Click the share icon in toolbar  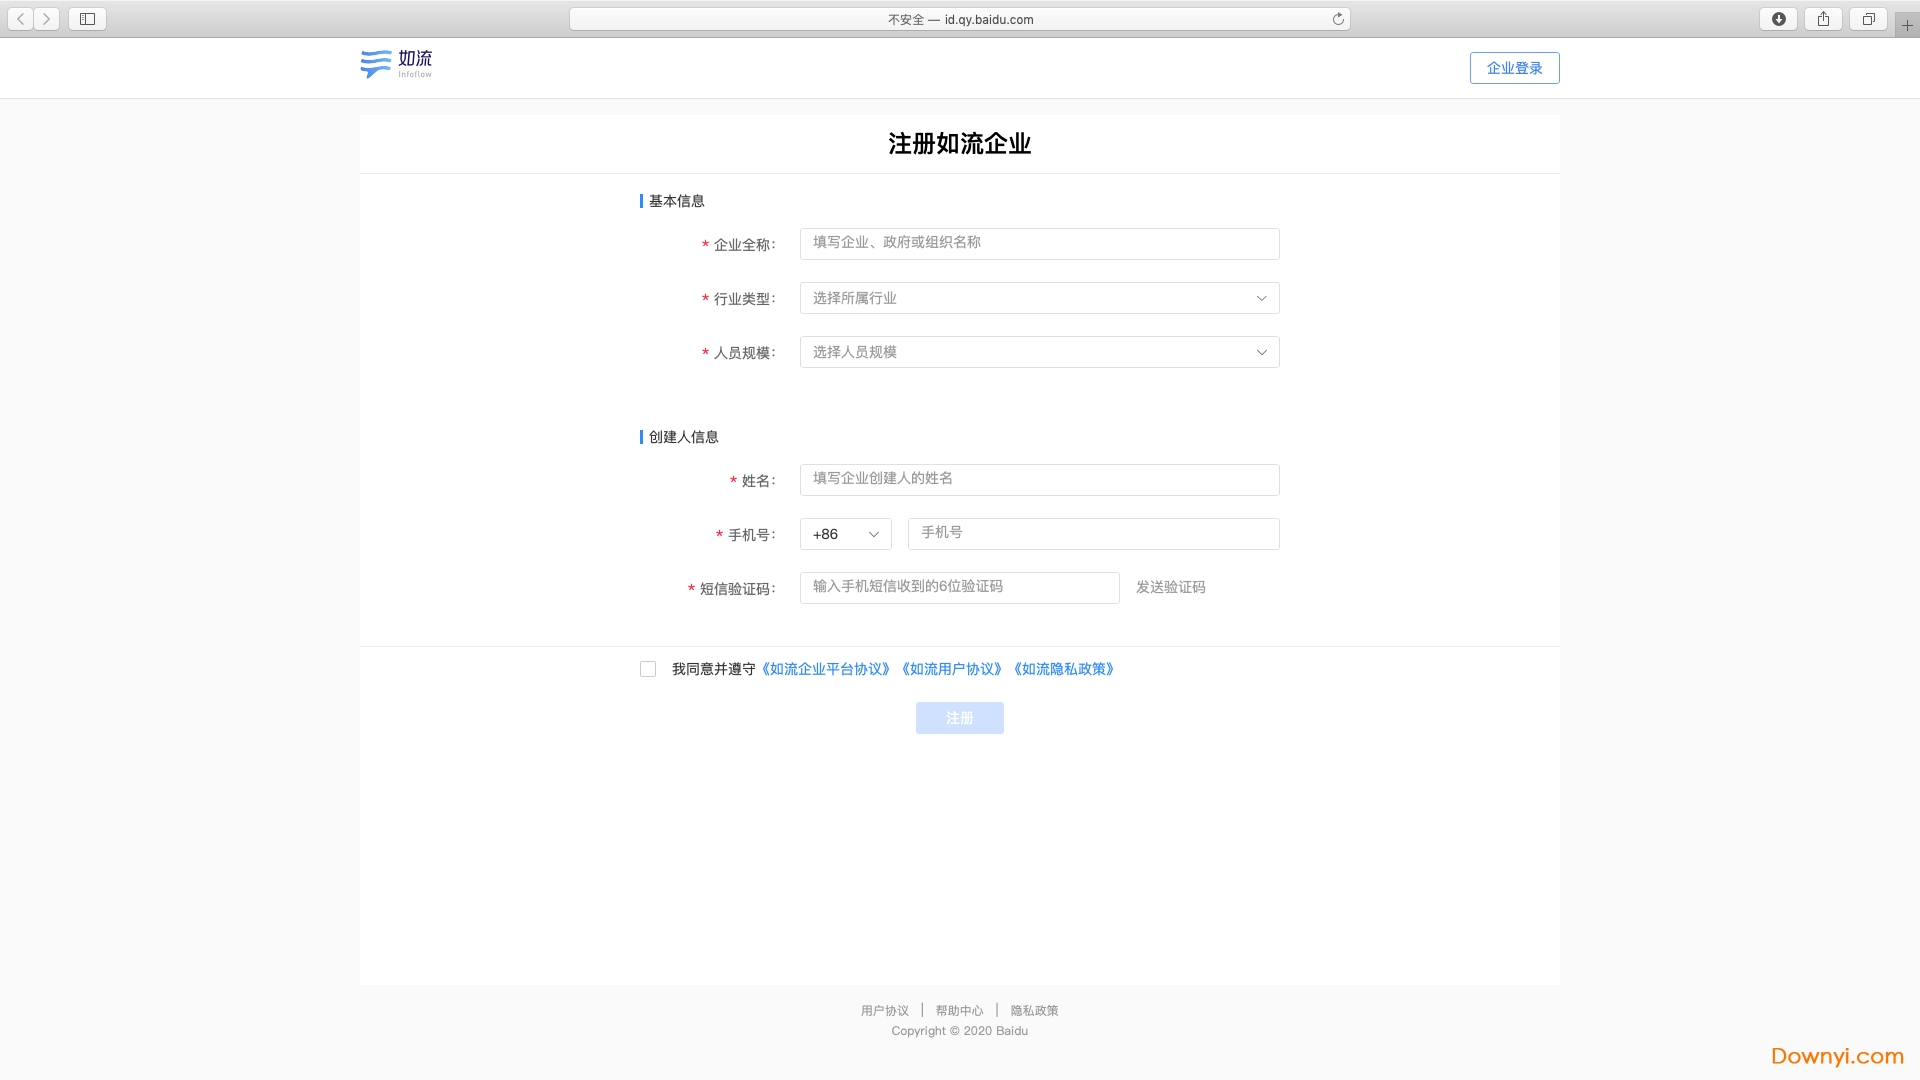[1823, 19]
